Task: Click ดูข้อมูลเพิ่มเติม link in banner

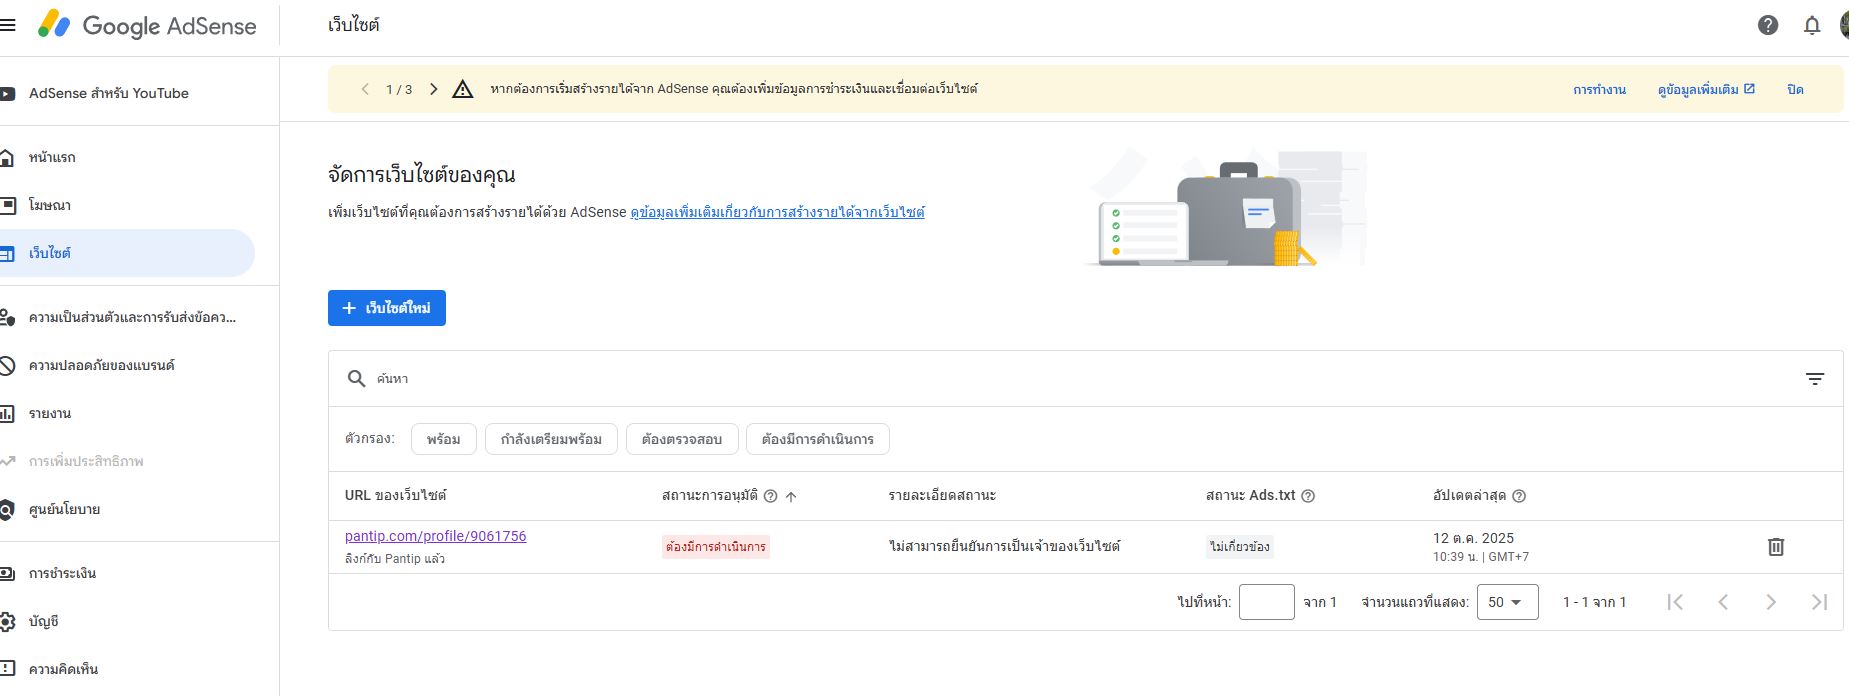Action: (1706, 90)
